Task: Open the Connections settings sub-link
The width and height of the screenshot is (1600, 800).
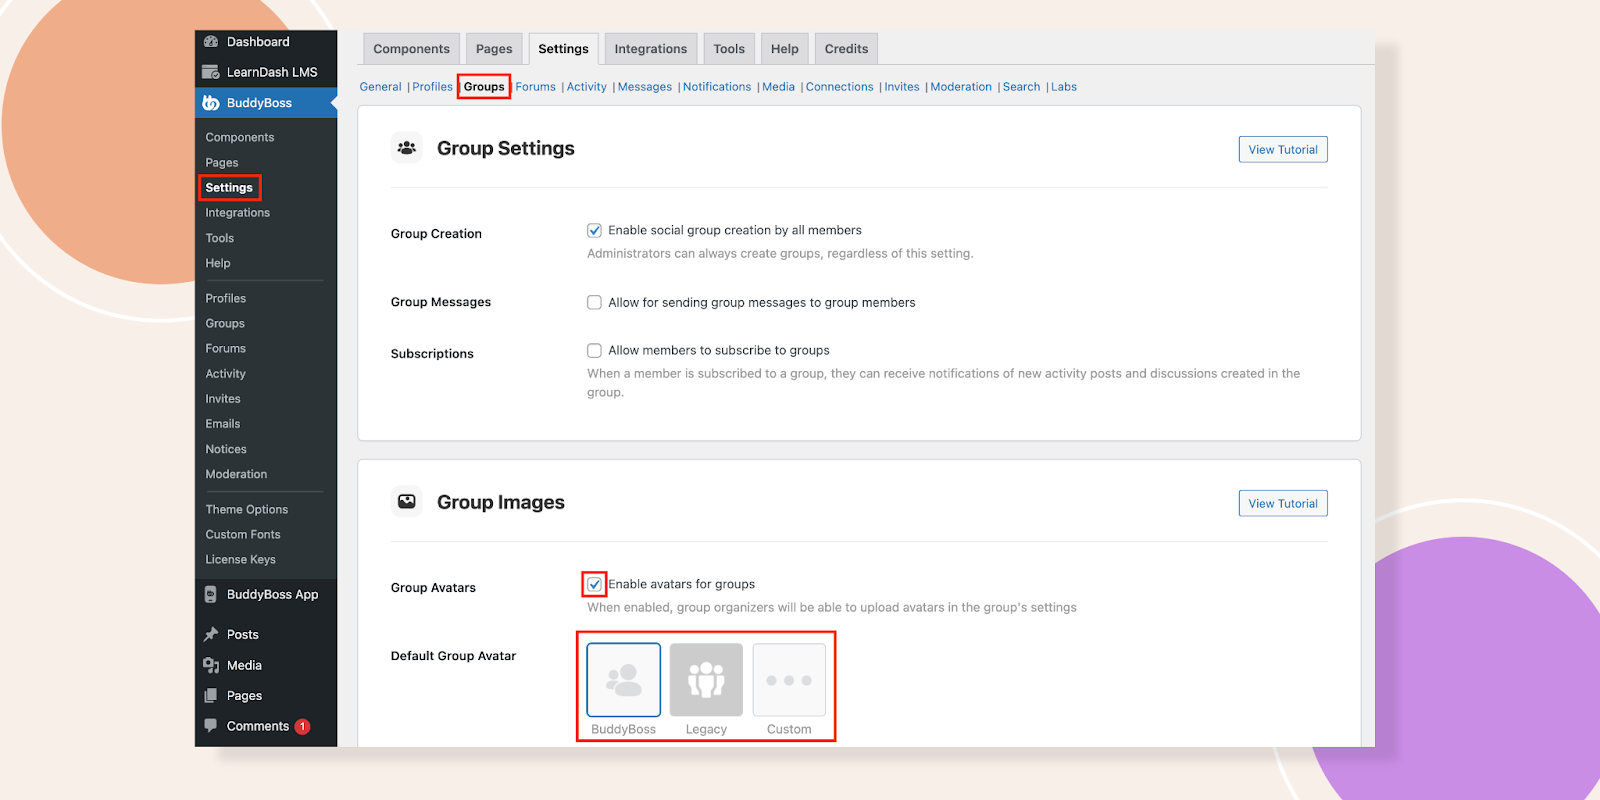Action: (x=840, y=87)
